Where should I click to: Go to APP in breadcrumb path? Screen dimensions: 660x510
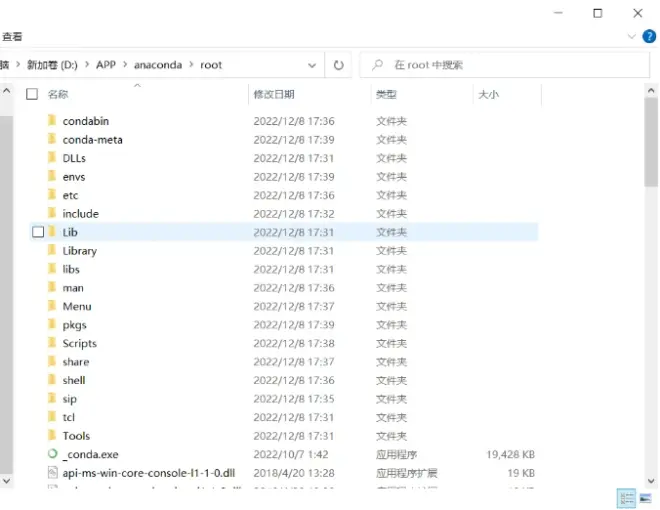tap(106, 65)
